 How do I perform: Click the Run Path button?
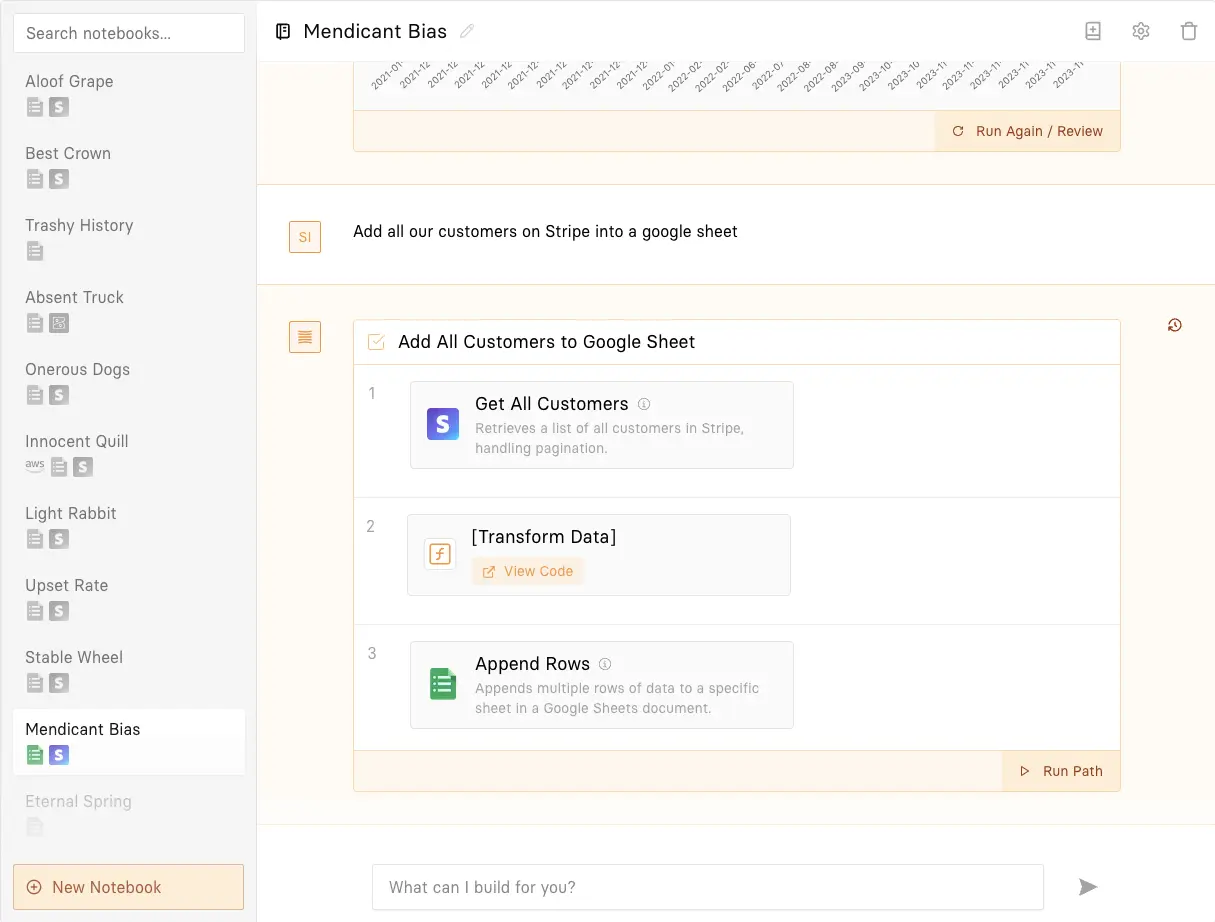pos(1061,771)
